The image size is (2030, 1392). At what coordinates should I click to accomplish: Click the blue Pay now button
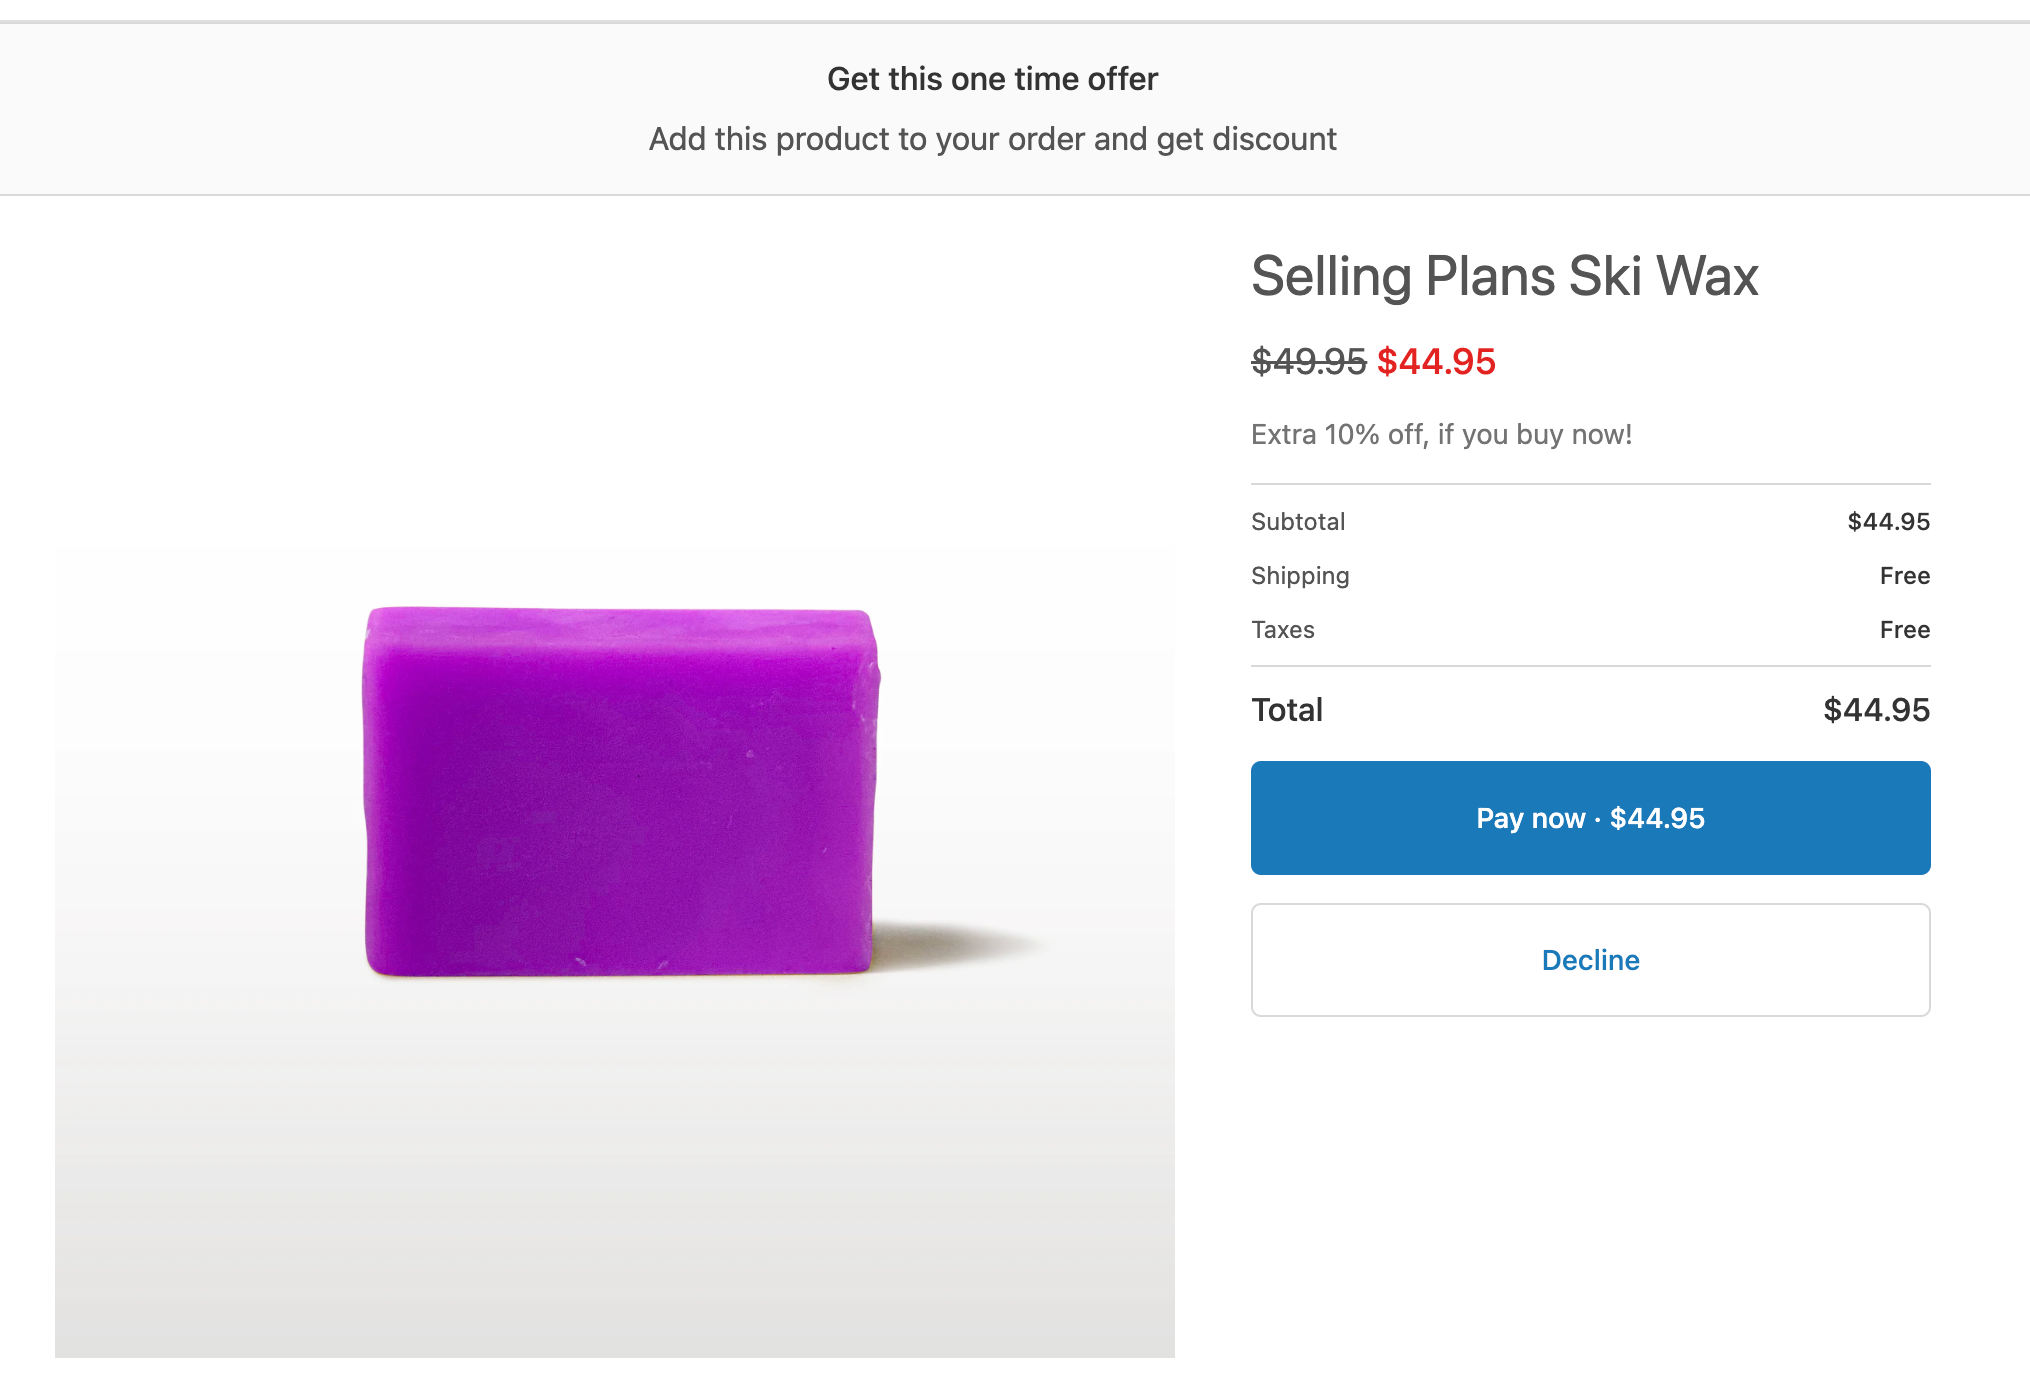coord(1590,818)
